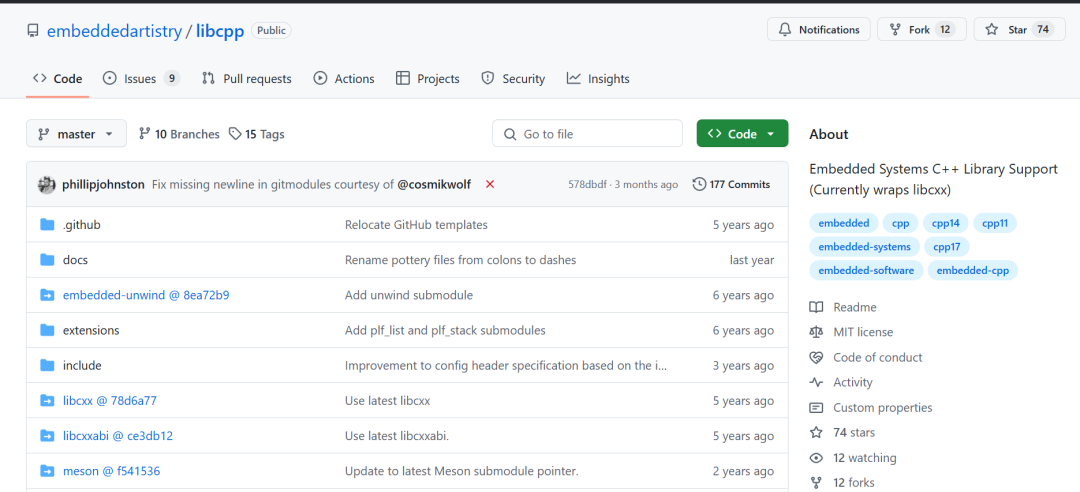The width and height of the screenshot is (1080, 492).
Task: Switch to the Insights tab
Action: click(x=598, y=79)
